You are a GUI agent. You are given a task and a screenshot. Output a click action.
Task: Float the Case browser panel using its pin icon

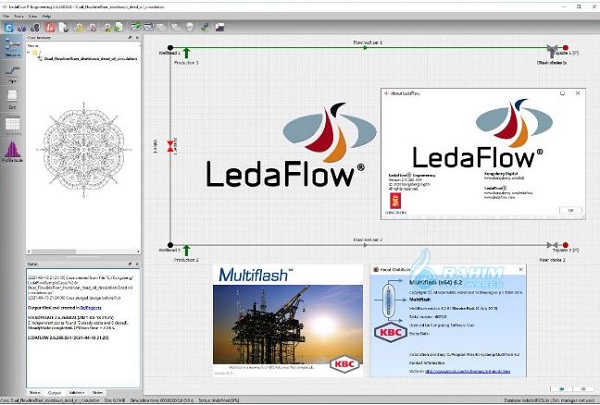point(130,38)
